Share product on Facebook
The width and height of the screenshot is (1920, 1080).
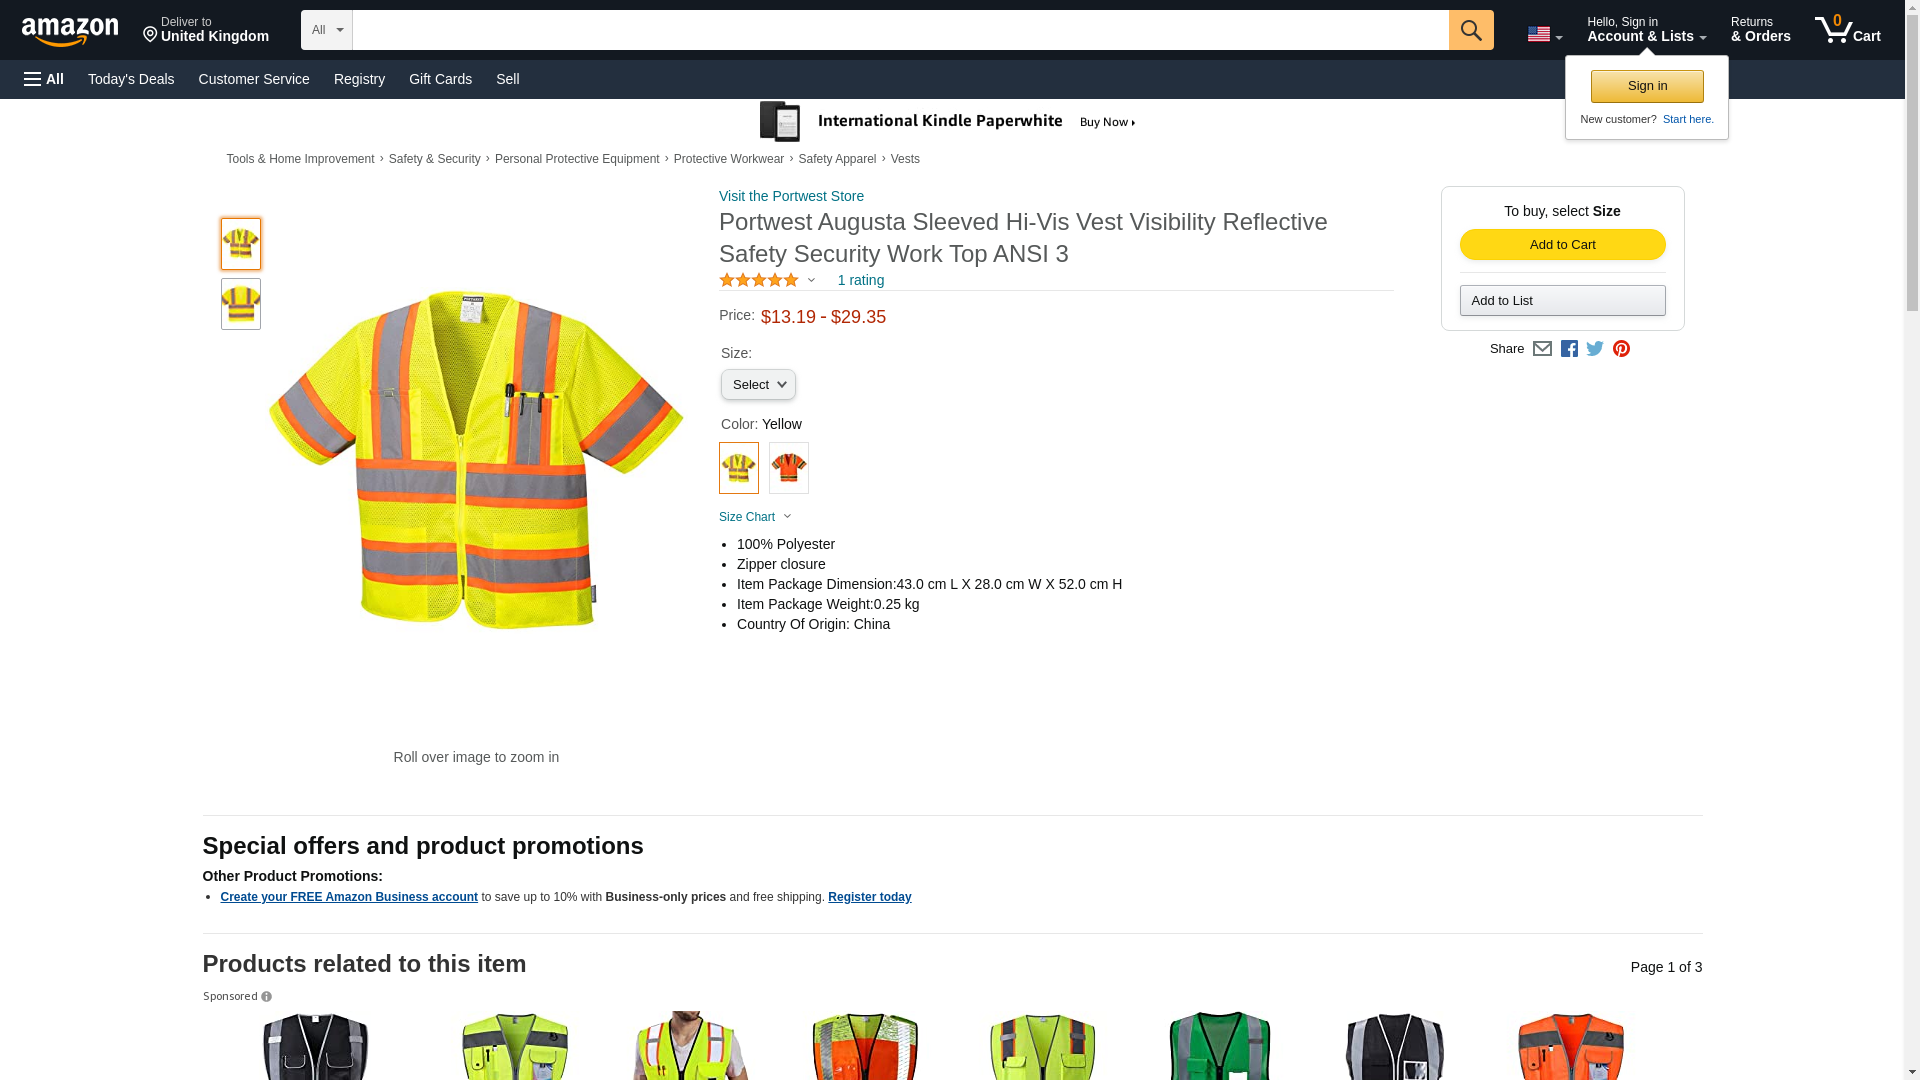[1569, 349]
